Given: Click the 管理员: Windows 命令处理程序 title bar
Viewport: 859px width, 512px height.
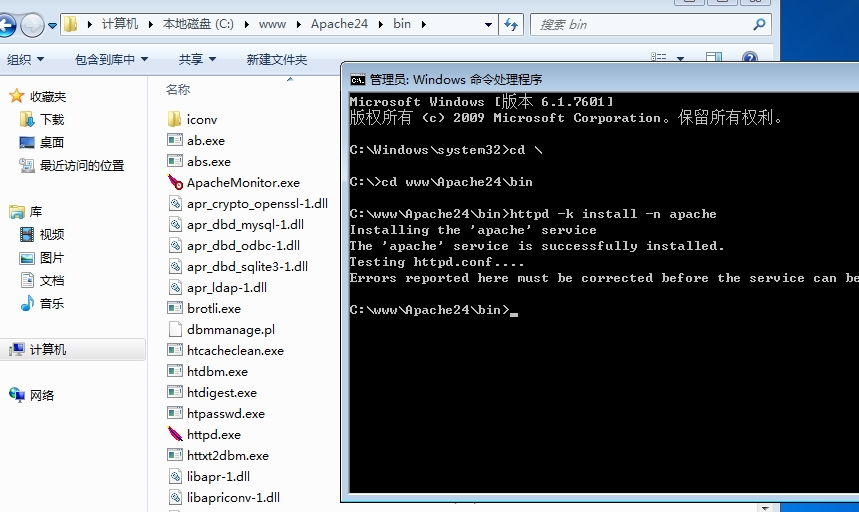Looking at the screenshot, I should tap(600, 79).
